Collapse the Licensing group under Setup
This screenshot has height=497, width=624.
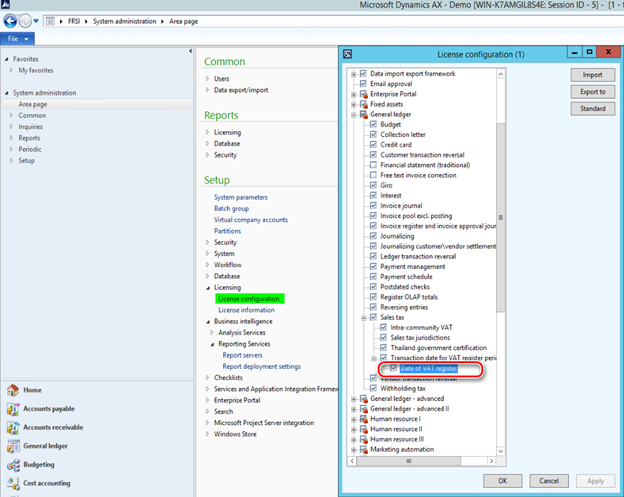tap(208, 287)
